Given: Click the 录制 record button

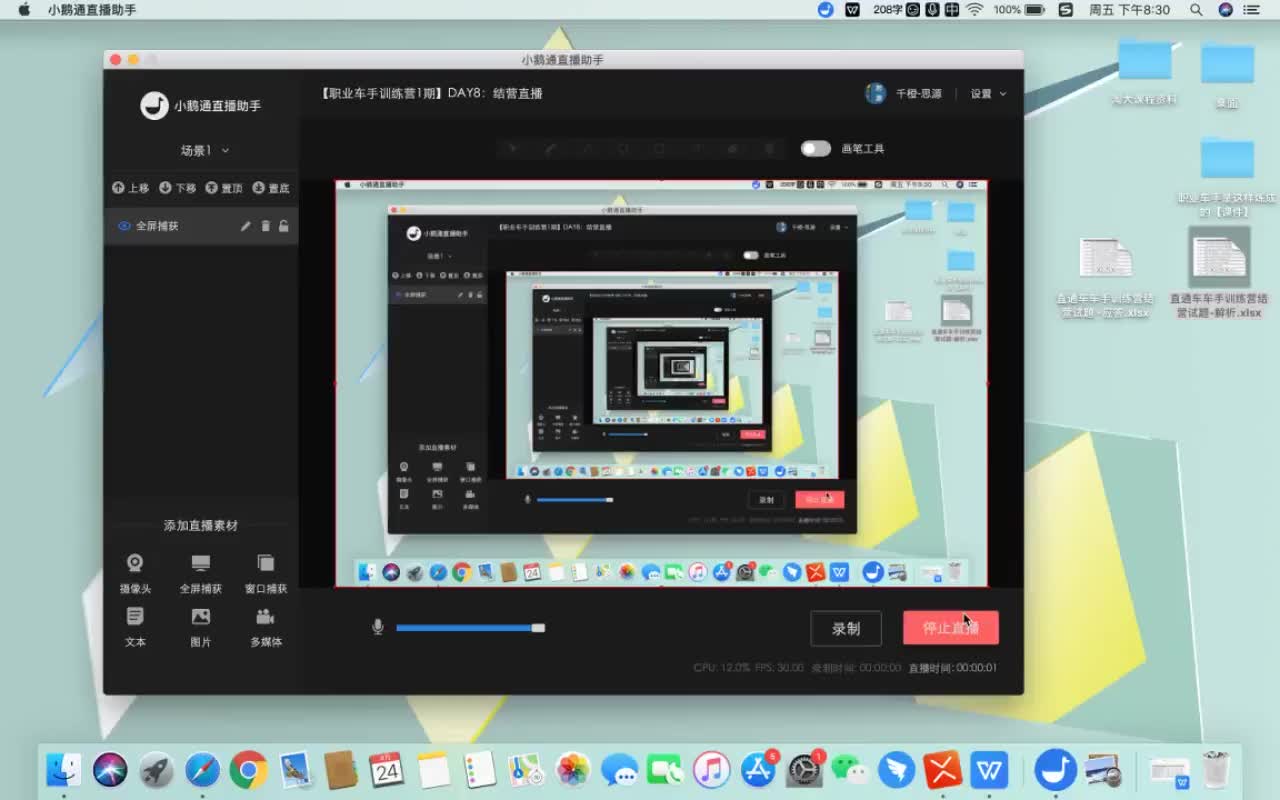Looking at the screenshot, I should [x=846, y=628].
